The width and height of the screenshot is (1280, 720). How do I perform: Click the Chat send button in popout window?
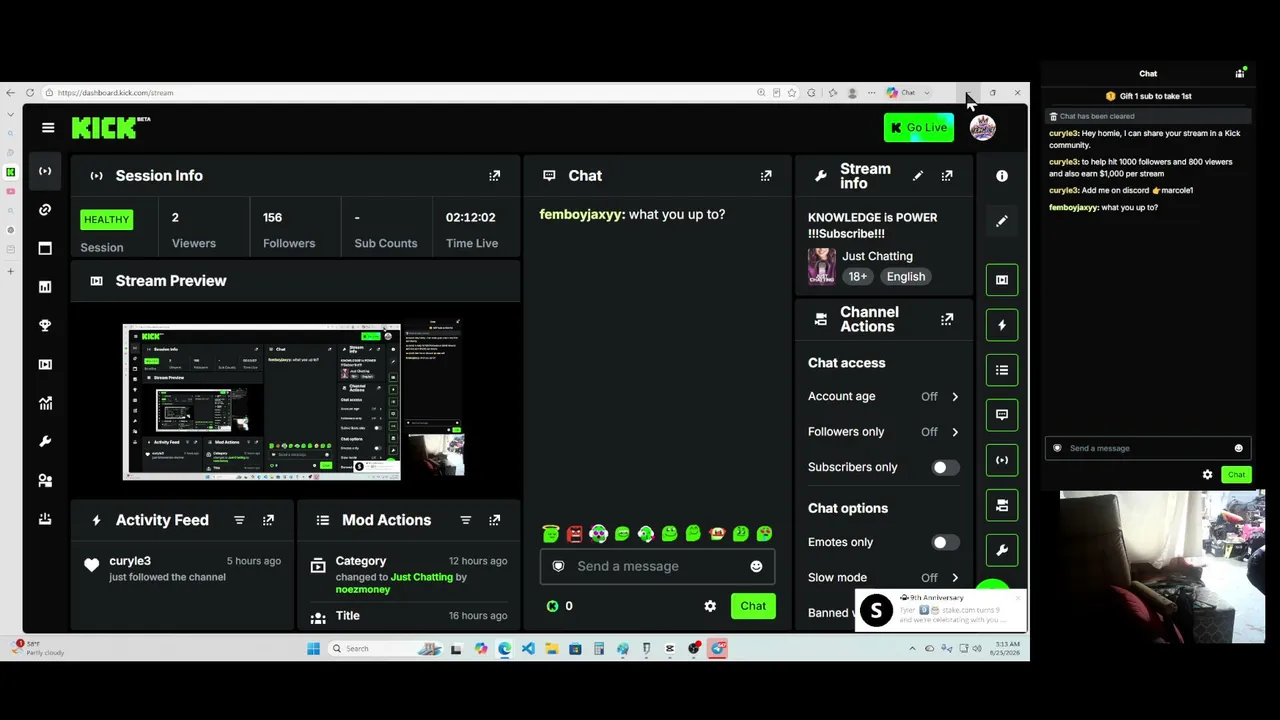pyautogui.click(x=1236, y=475)
